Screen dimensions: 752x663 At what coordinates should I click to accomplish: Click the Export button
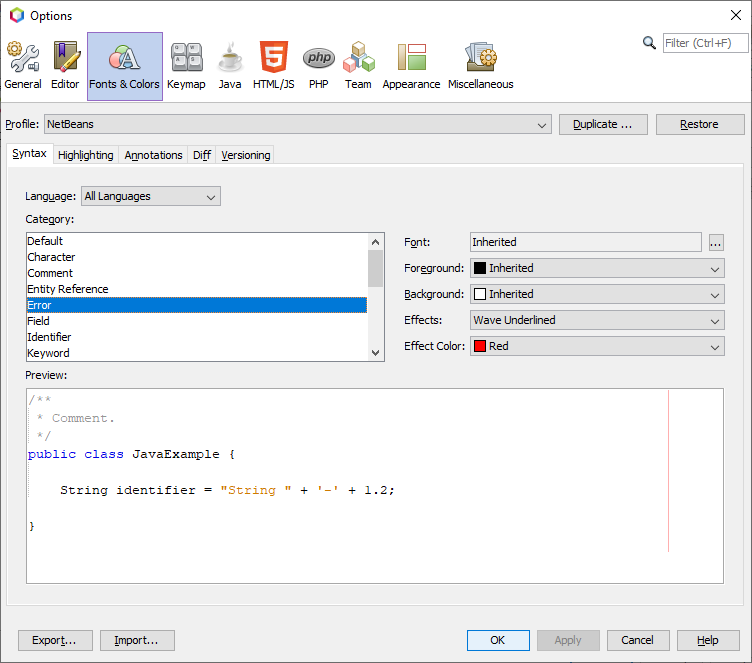click(x=55, y=640)
